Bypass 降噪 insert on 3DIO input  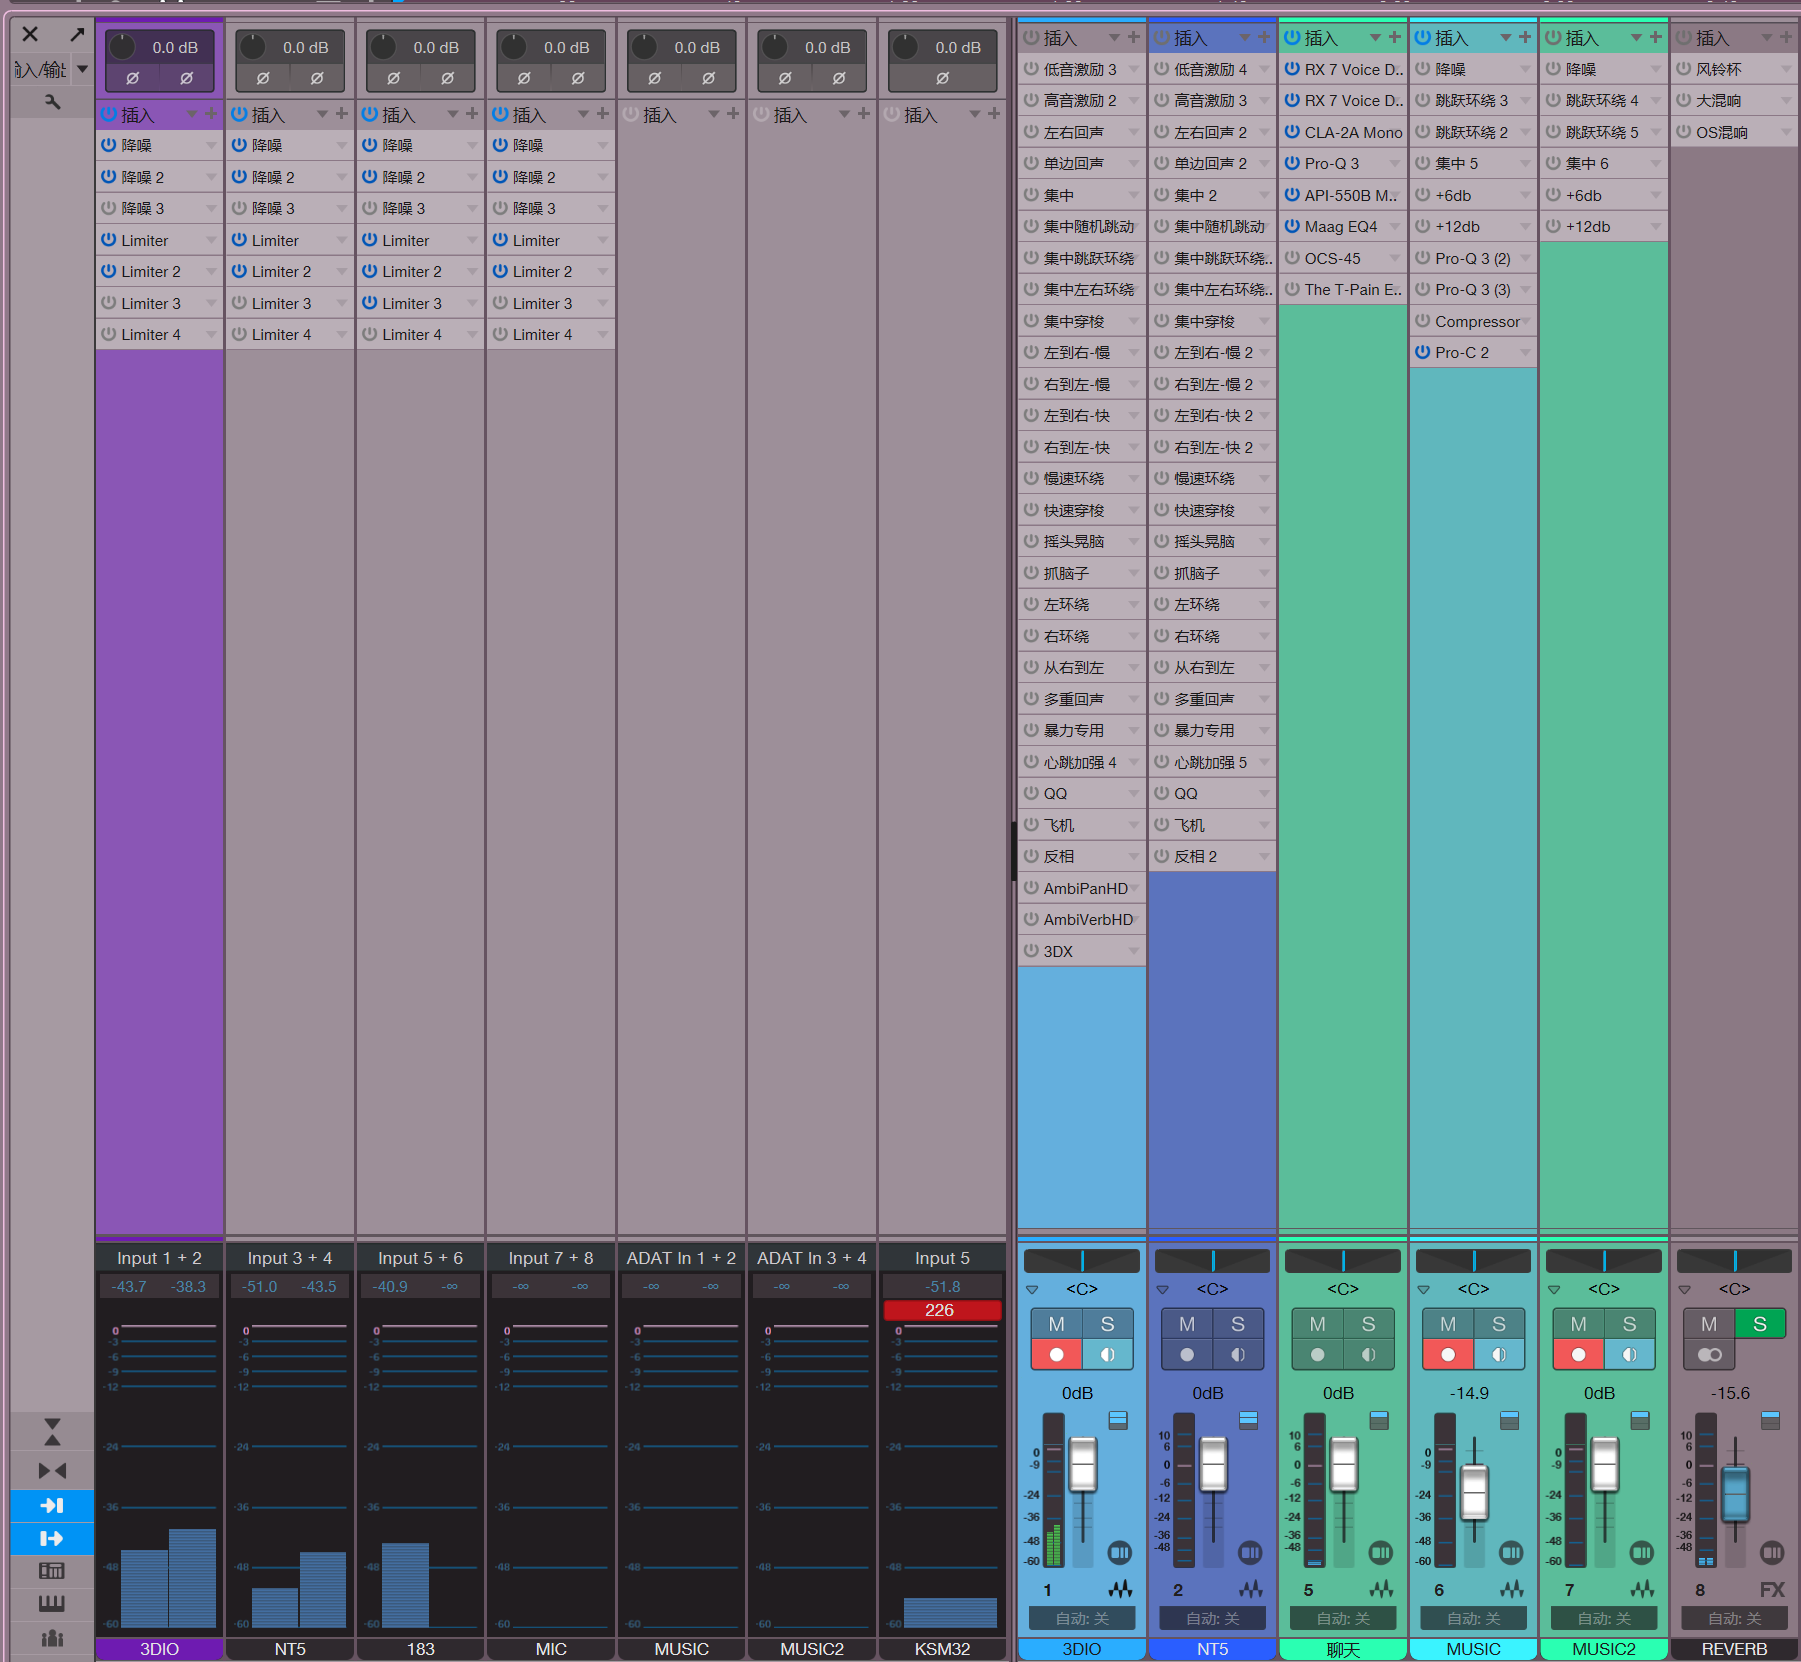[108, 145]
